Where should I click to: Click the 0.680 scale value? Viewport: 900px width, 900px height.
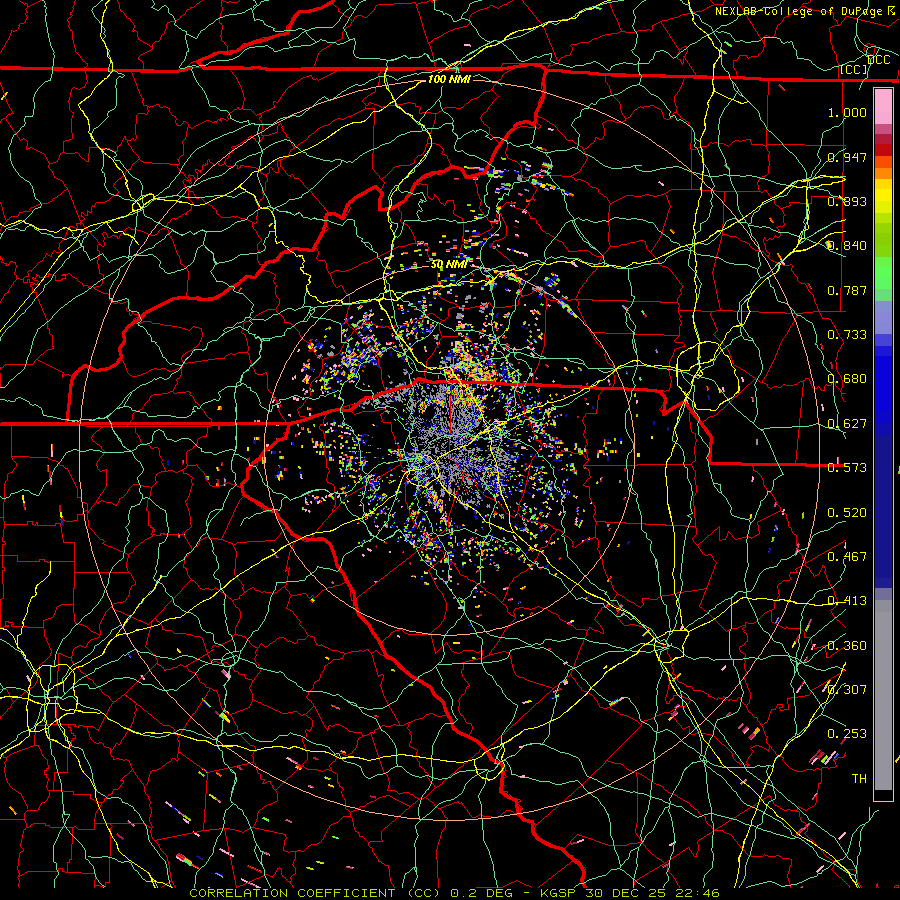click(x=847, y=378)
